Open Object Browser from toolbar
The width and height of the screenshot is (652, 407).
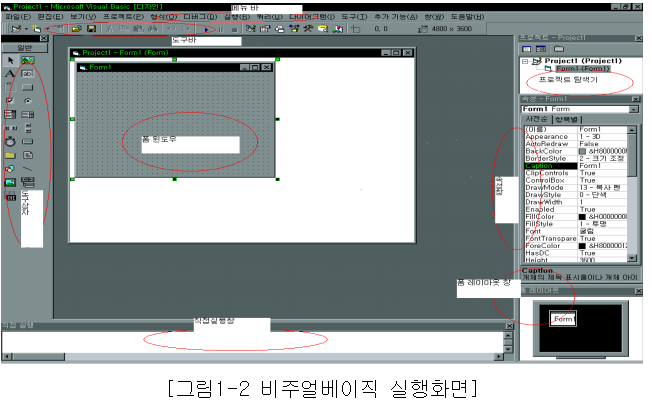pyautogui.click(x=294, y=29)
